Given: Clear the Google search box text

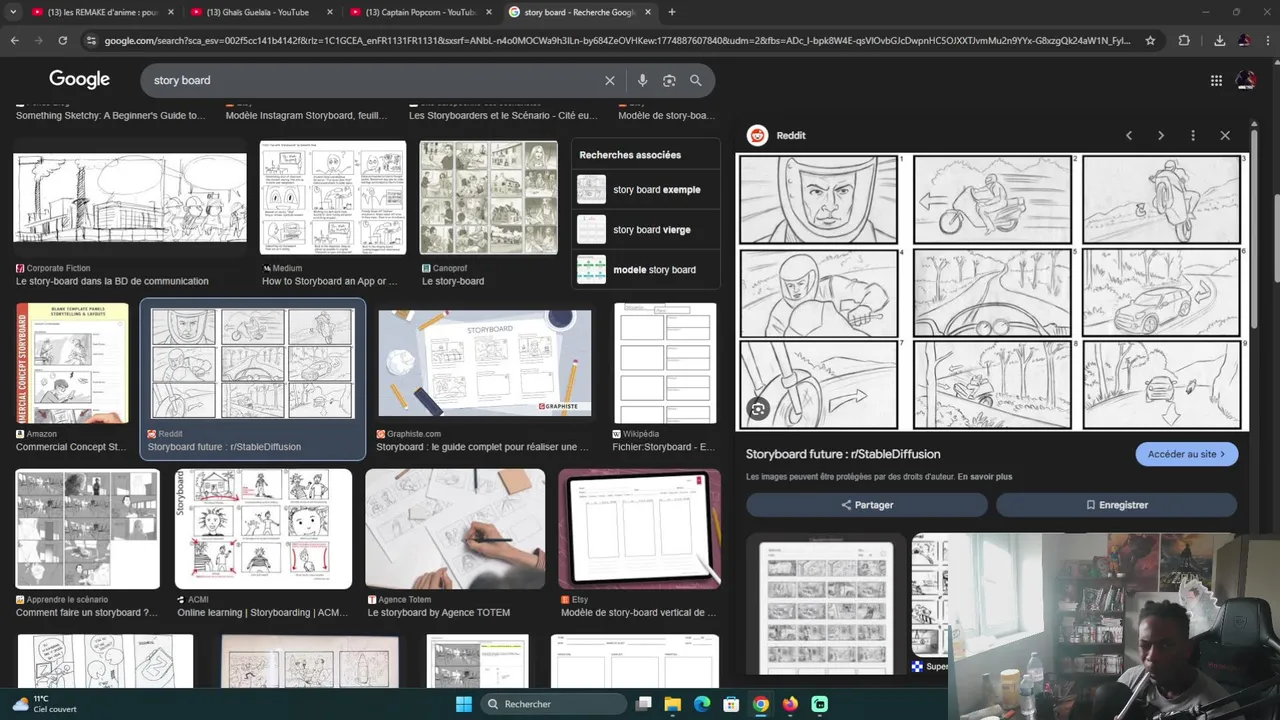Looking at the screenshot, I should point(610,80).
